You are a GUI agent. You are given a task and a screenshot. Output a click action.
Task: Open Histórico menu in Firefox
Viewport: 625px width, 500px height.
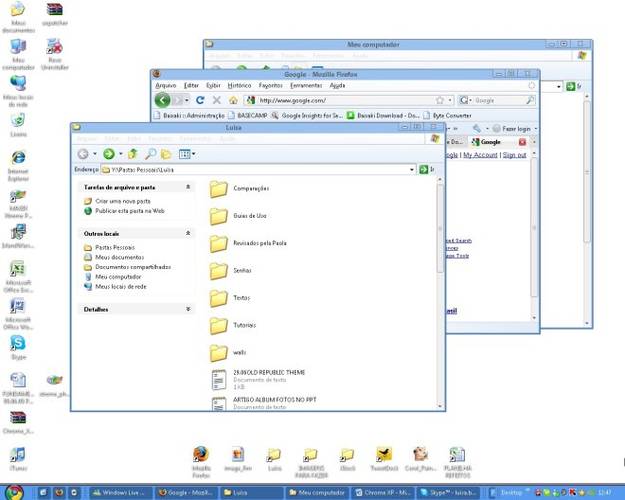[239, 85]
